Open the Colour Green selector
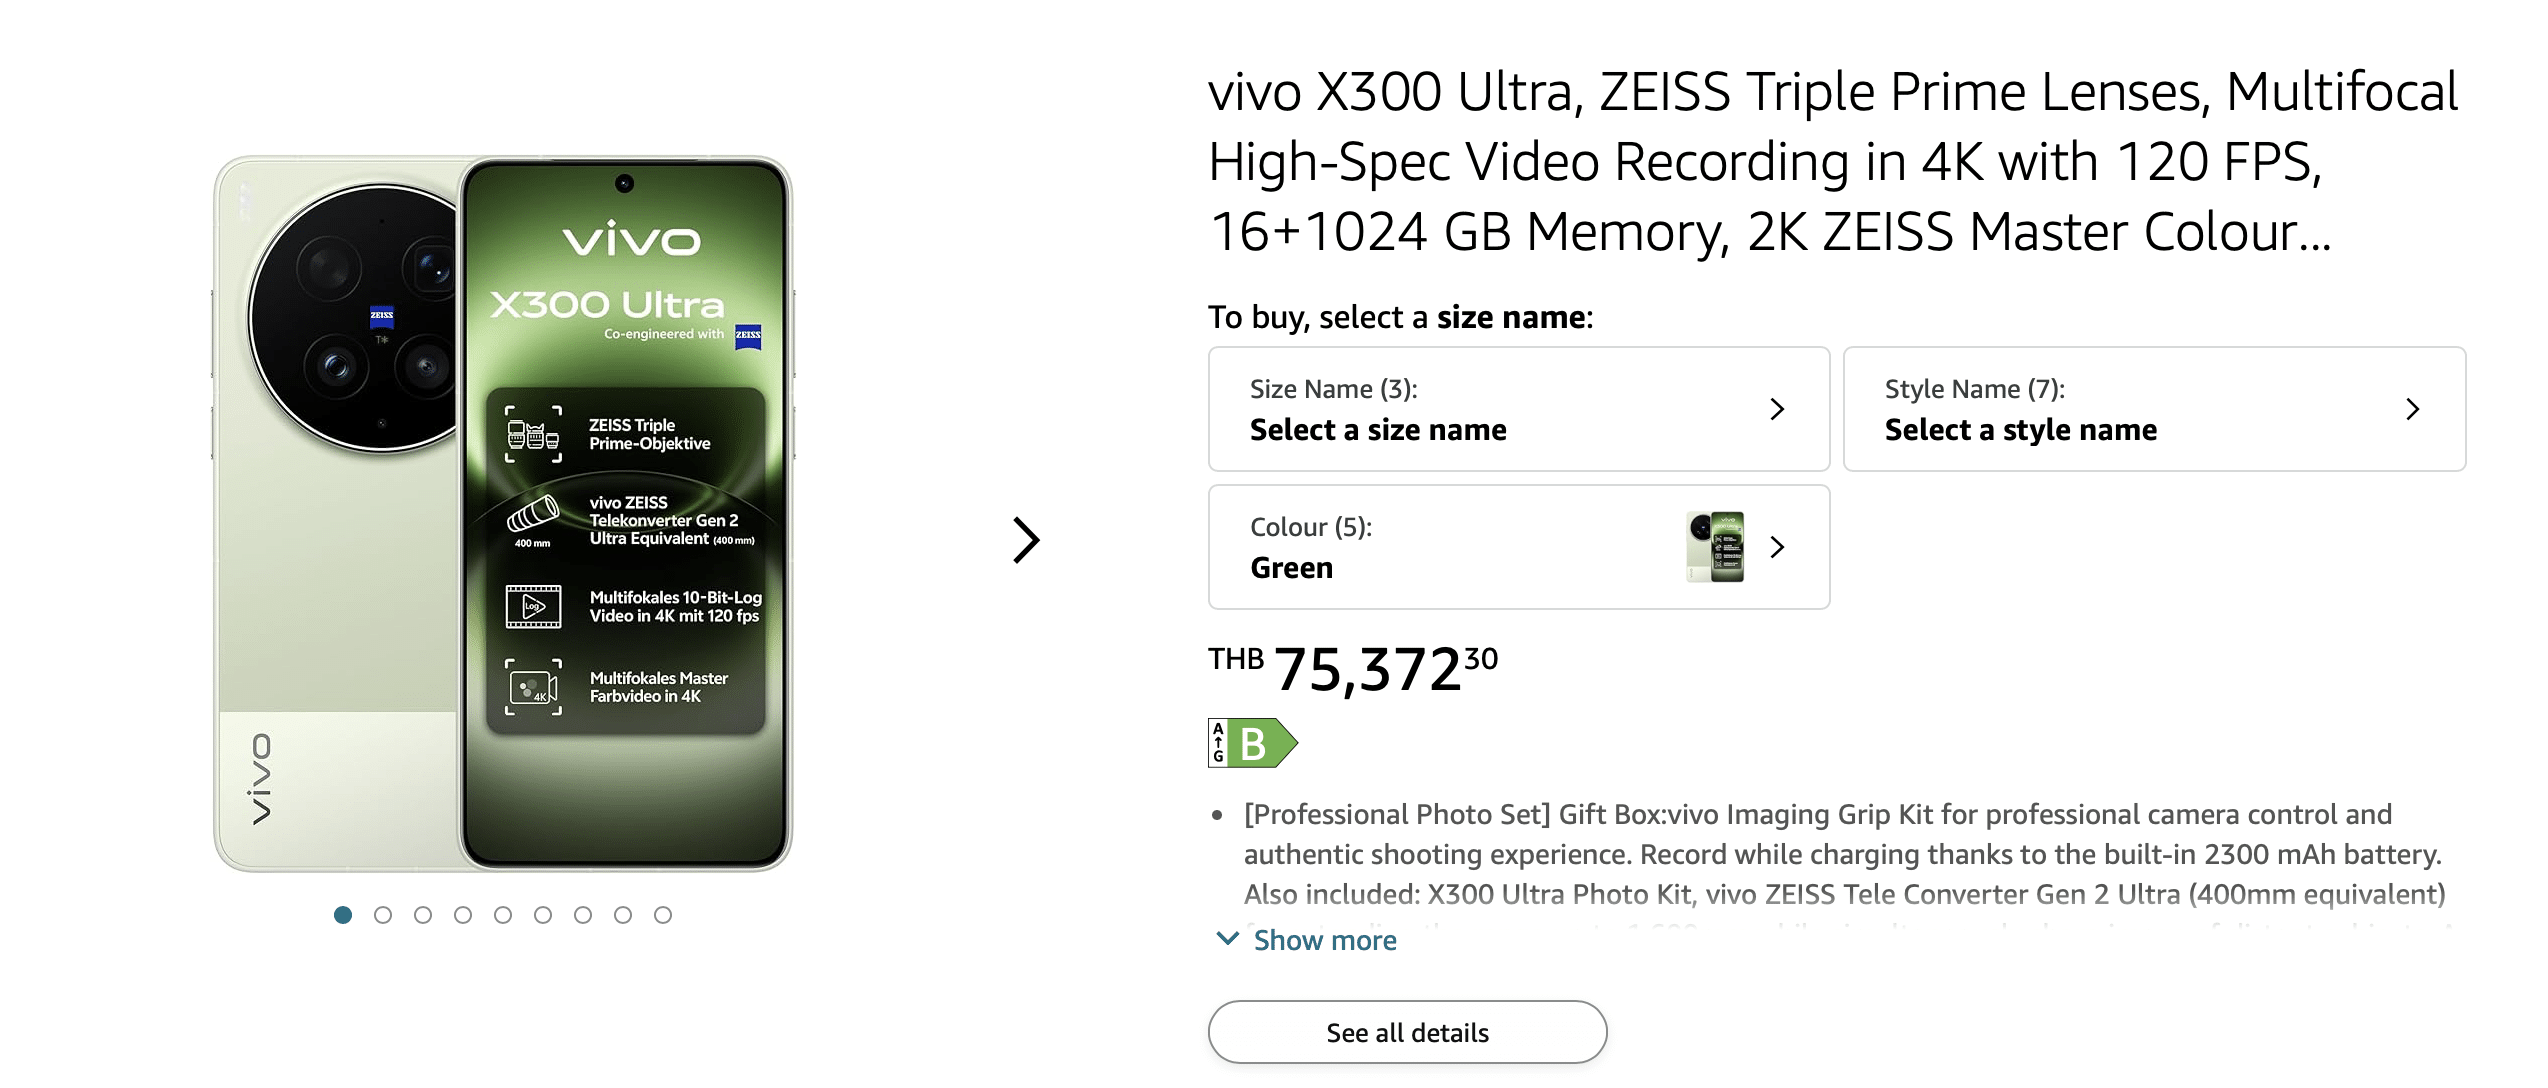 [1518, 547]
